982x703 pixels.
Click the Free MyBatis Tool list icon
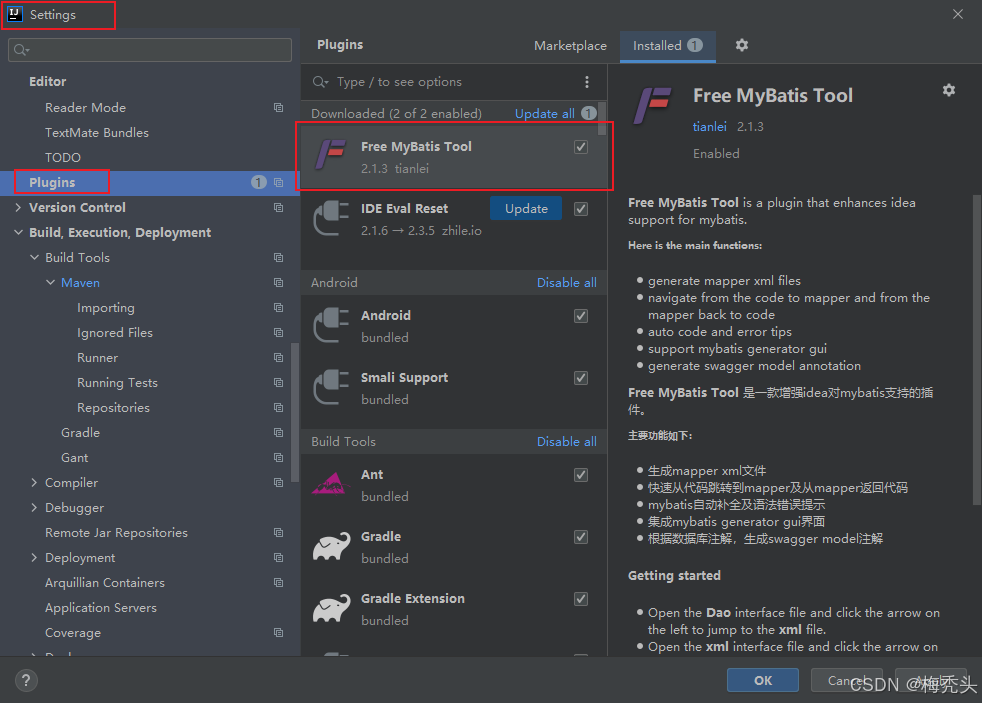(x=331, y=155)
